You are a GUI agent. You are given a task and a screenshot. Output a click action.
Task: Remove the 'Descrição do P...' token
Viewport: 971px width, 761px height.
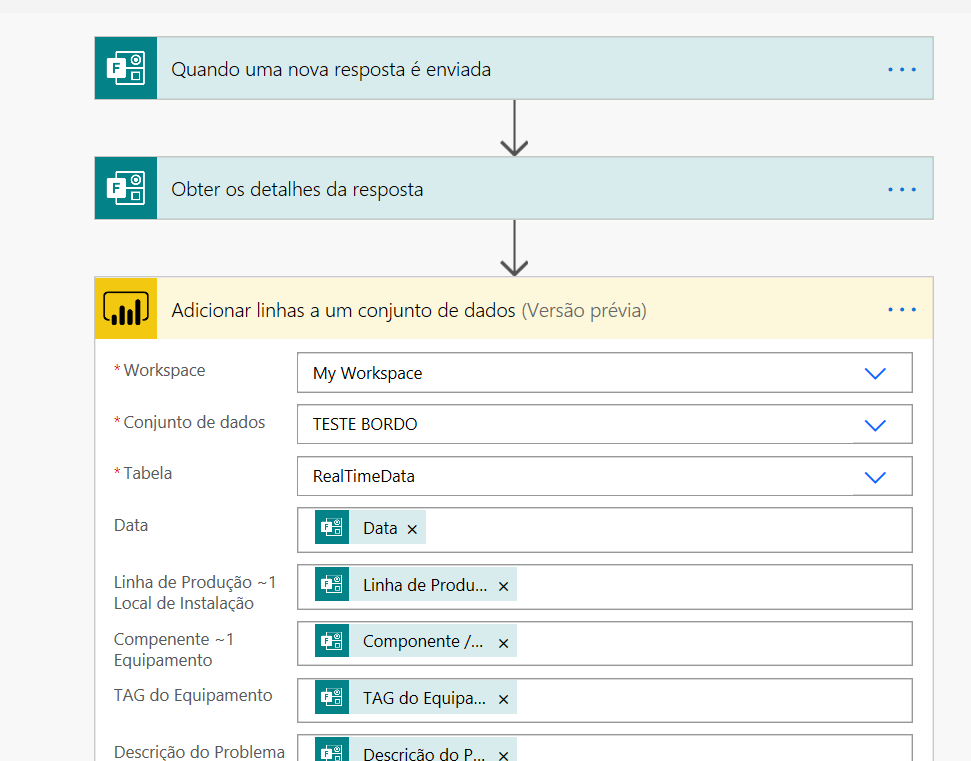tap(503, 755)
